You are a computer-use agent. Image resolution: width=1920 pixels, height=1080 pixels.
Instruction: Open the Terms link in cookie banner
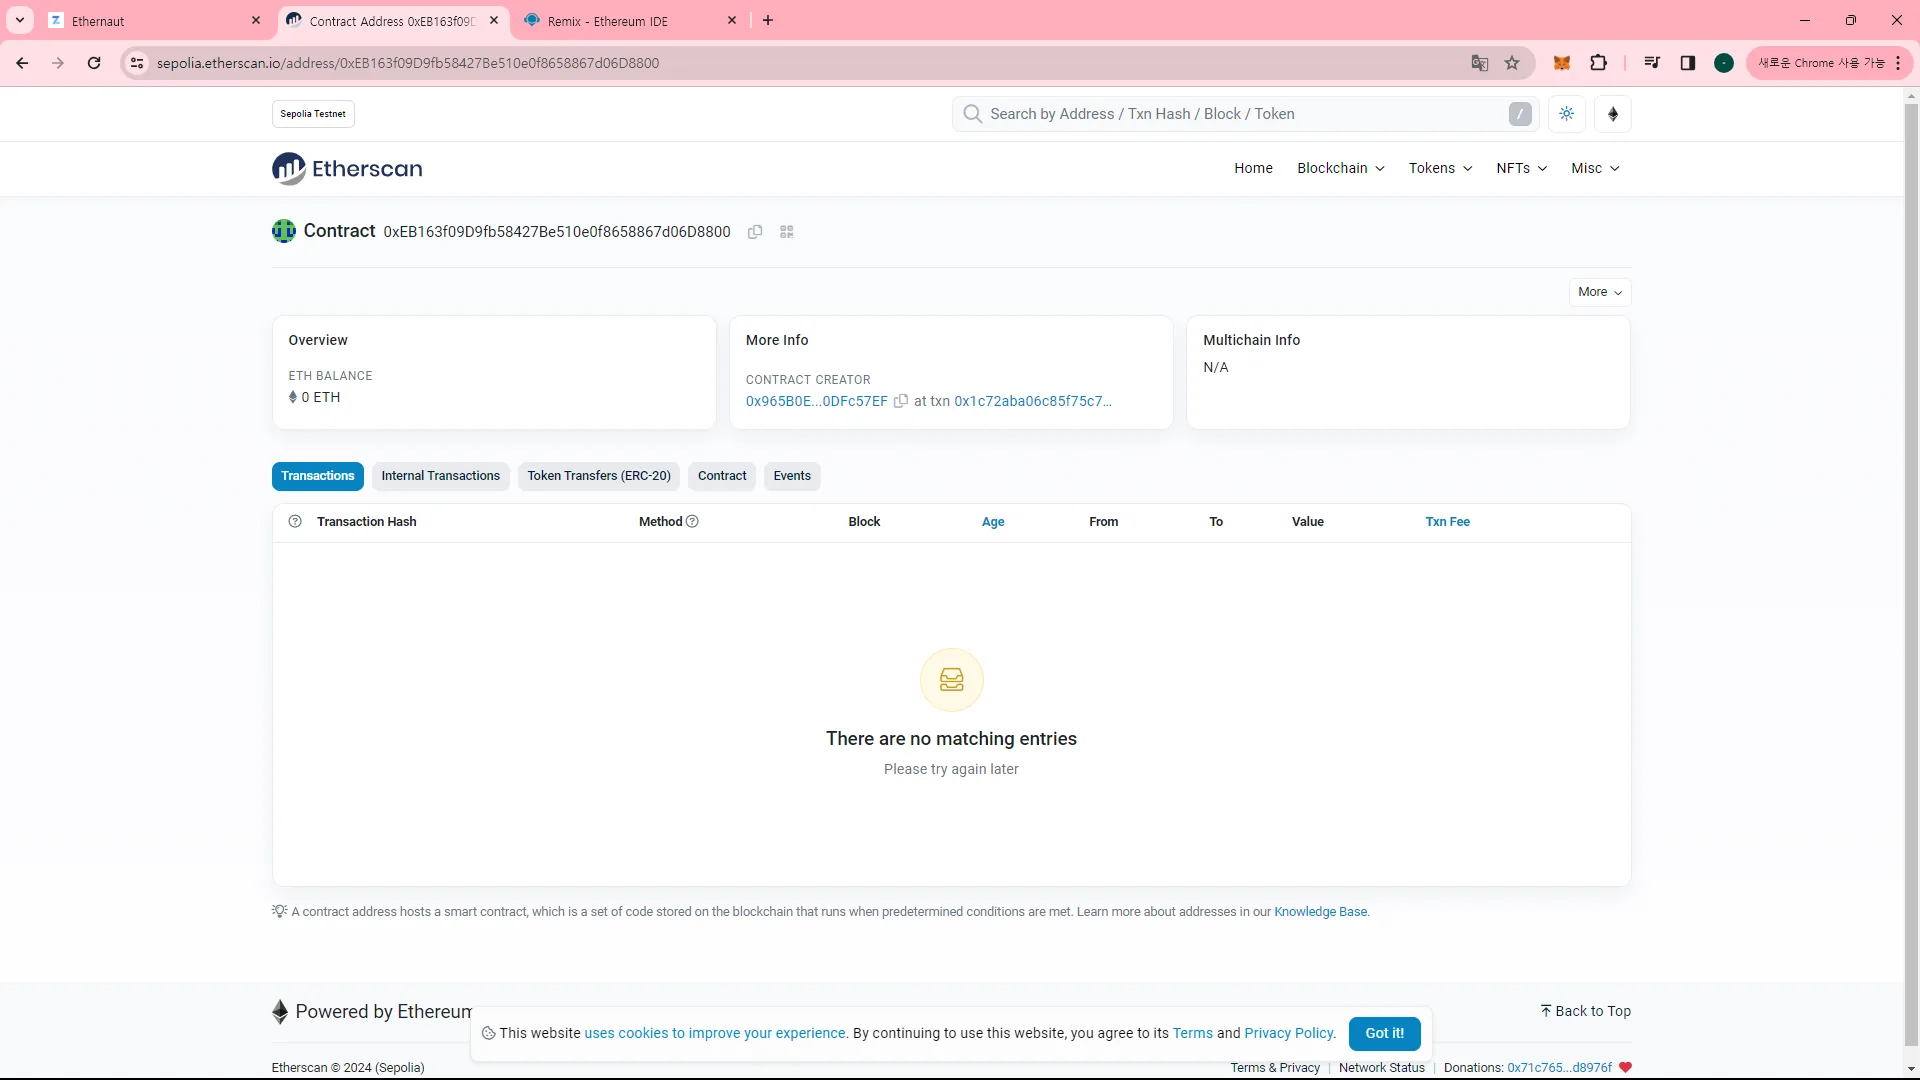pos(1192,1033)
